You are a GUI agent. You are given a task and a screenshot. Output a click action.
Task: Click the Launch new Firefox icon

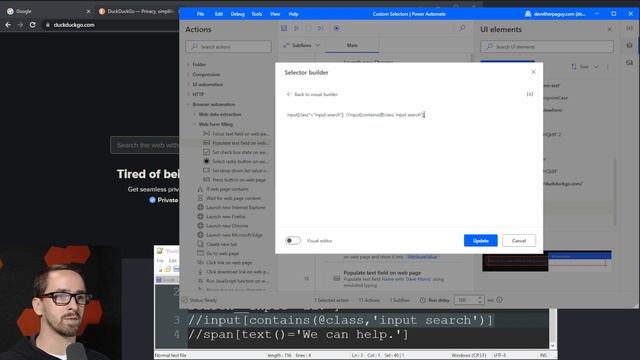click(x=200, y=216)
